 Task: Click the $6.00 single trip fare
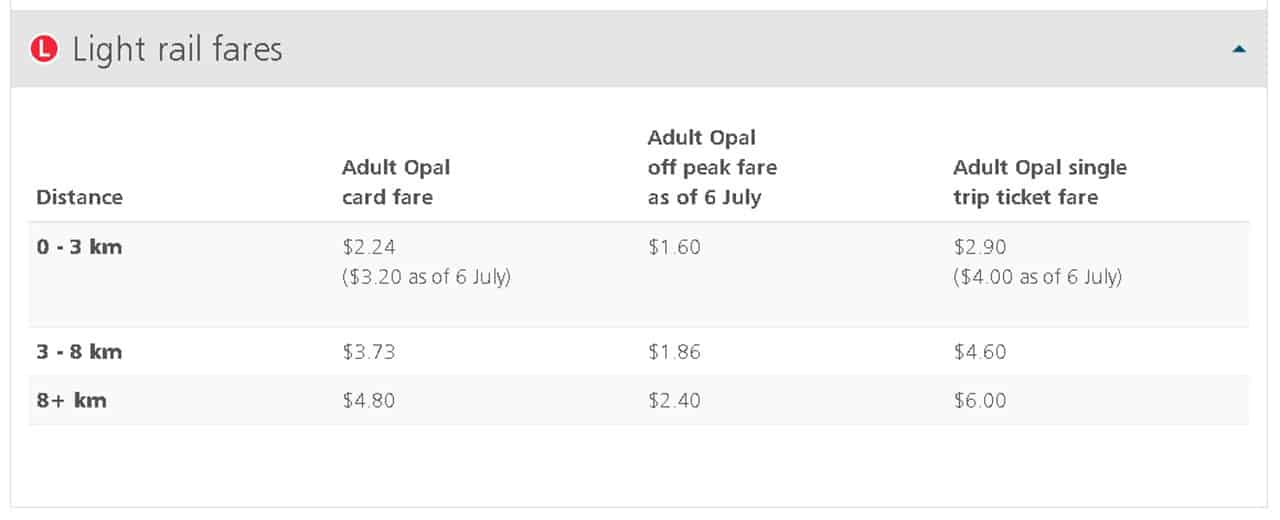[x=980, y=400]
